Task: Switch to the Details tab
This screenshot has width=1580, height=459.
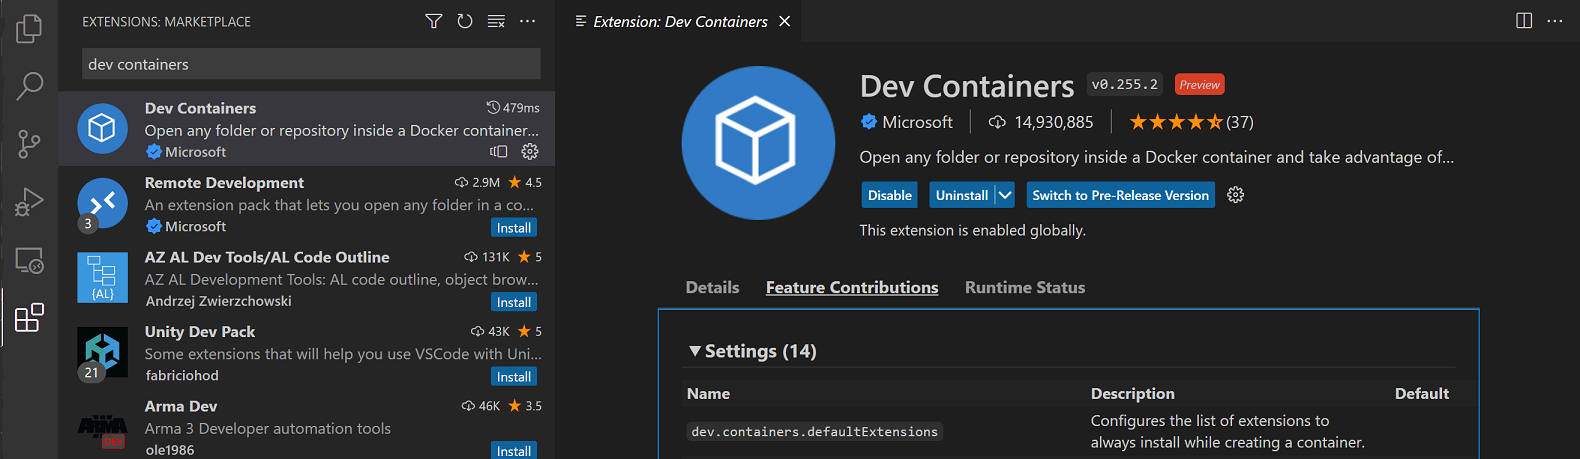Action: (x=712, y=287)
